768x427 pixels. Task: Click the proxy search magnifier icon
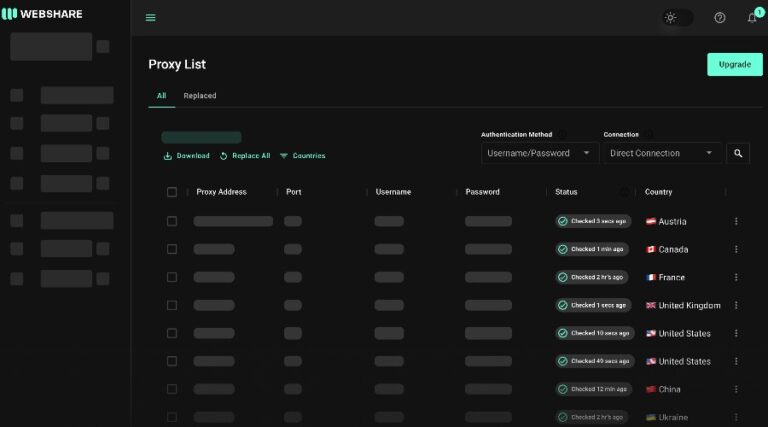738,153
